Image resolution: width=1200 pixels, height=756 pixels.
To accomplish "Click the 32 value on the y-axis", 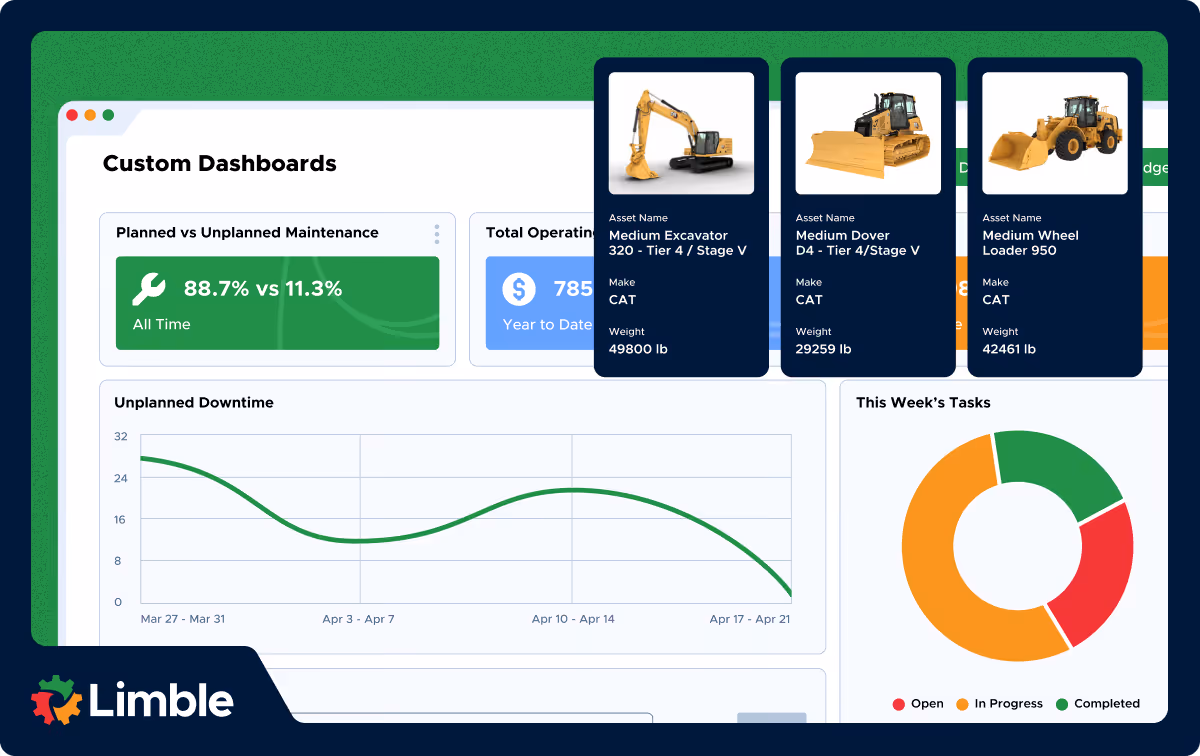I will 120,436.
